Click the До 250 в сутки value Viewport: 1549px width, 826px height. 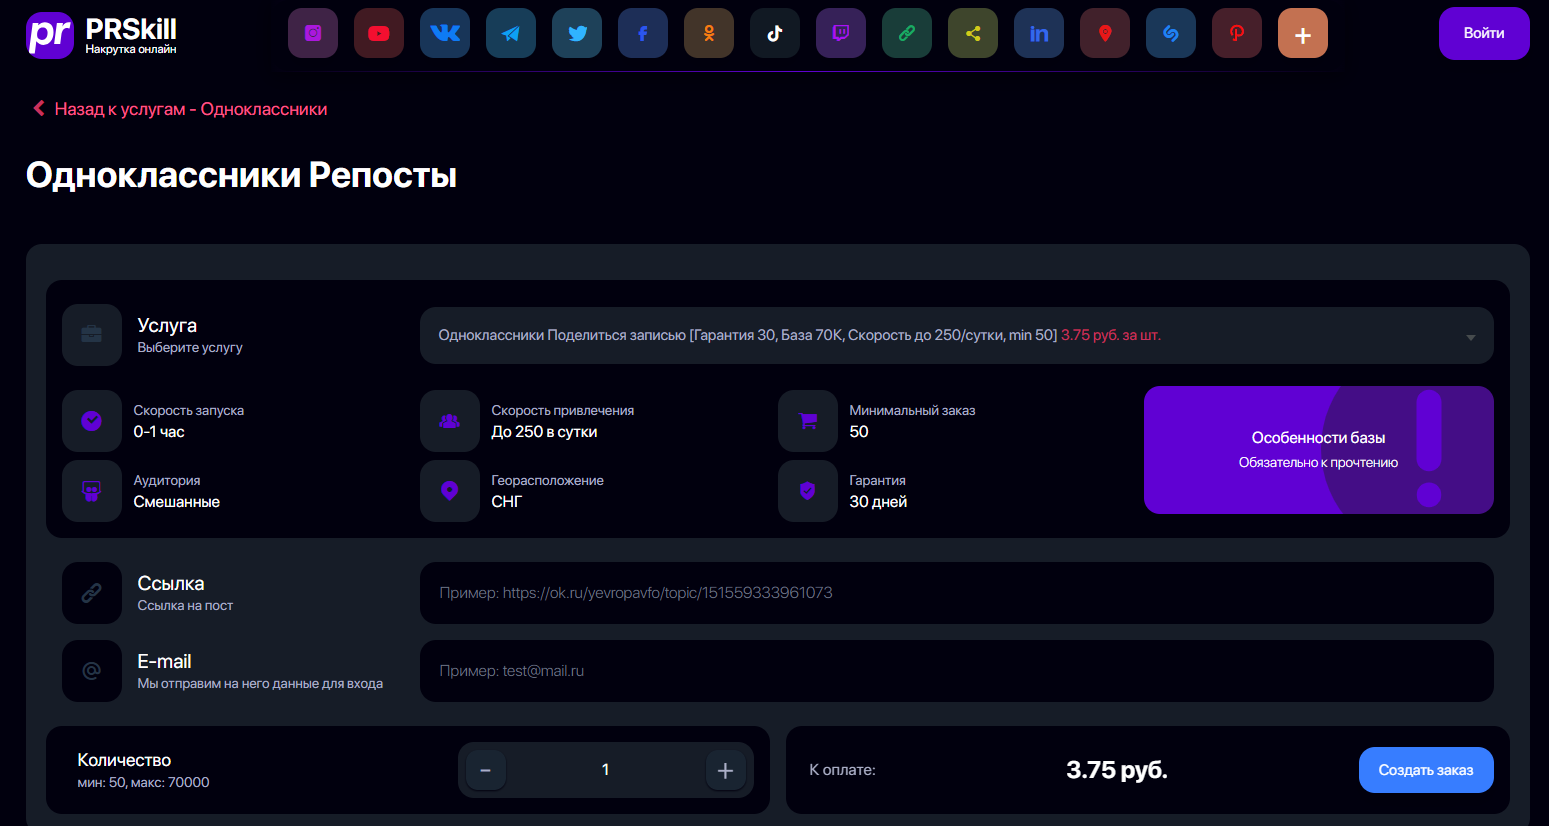coord(544,432)
